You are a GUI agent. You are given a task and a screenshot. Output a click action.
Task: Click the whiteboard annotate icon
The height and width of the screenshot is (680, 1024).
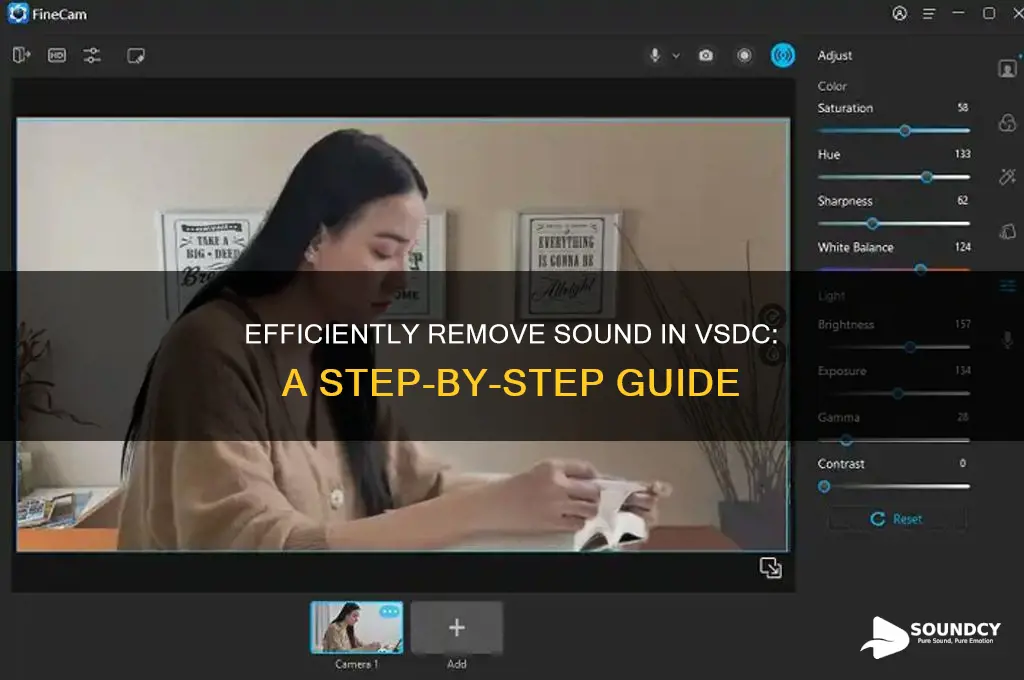click(x=136, y=56)
